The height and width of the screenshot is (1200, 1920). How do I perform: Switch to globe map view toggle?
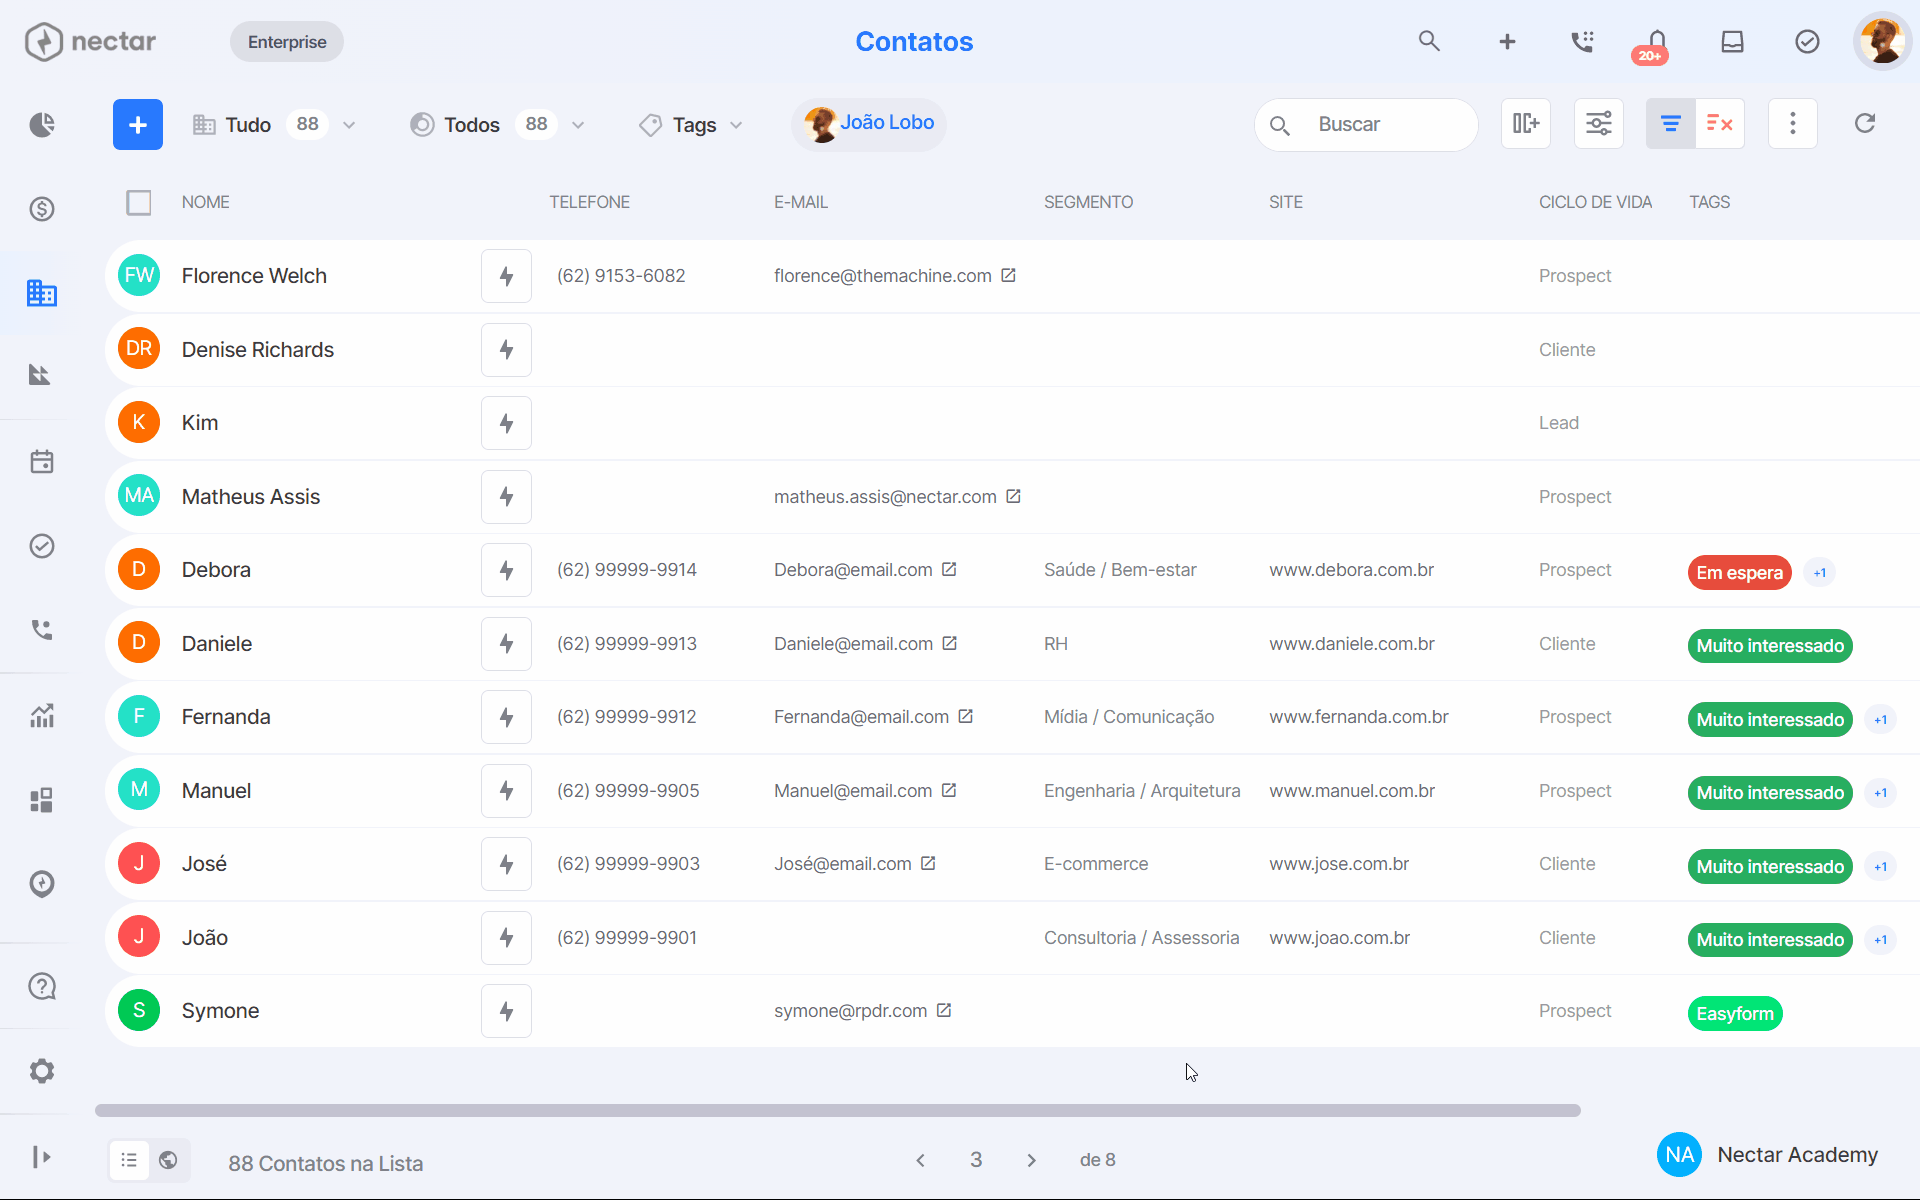coord(168,1160)
